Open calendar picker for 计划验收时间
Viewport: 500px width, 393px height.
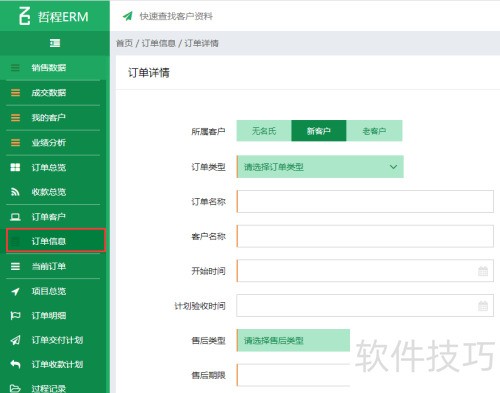[x=483, y=306]
